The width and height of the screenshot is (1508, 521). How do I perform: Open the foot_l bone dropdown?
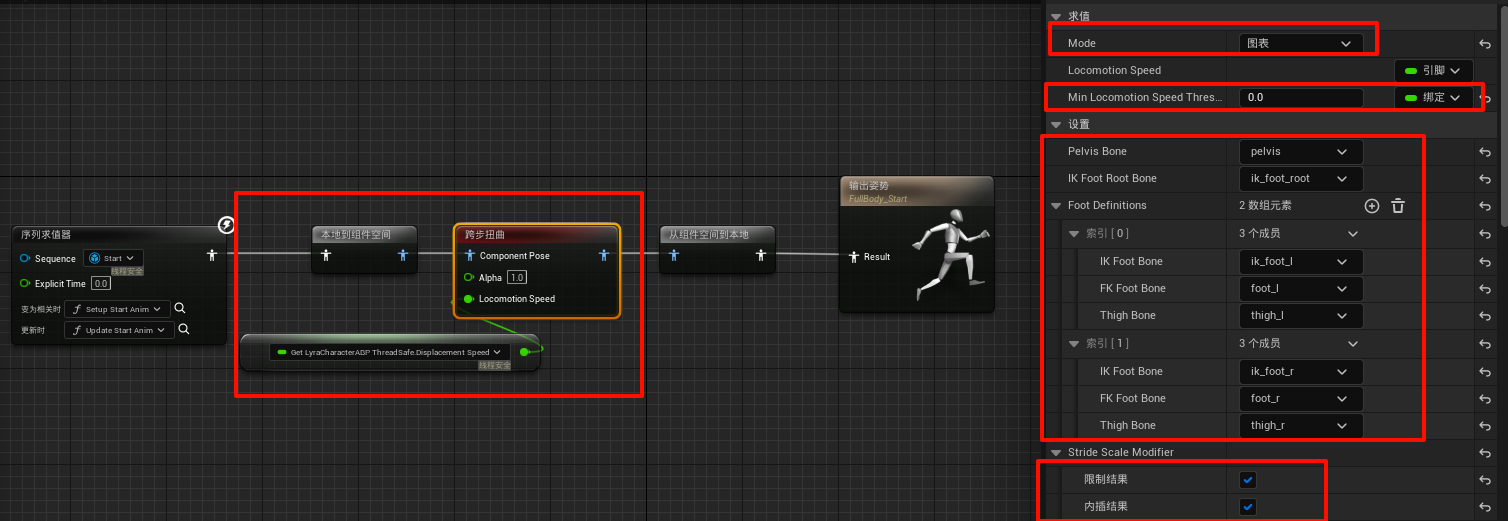[x=1301, y=288]
